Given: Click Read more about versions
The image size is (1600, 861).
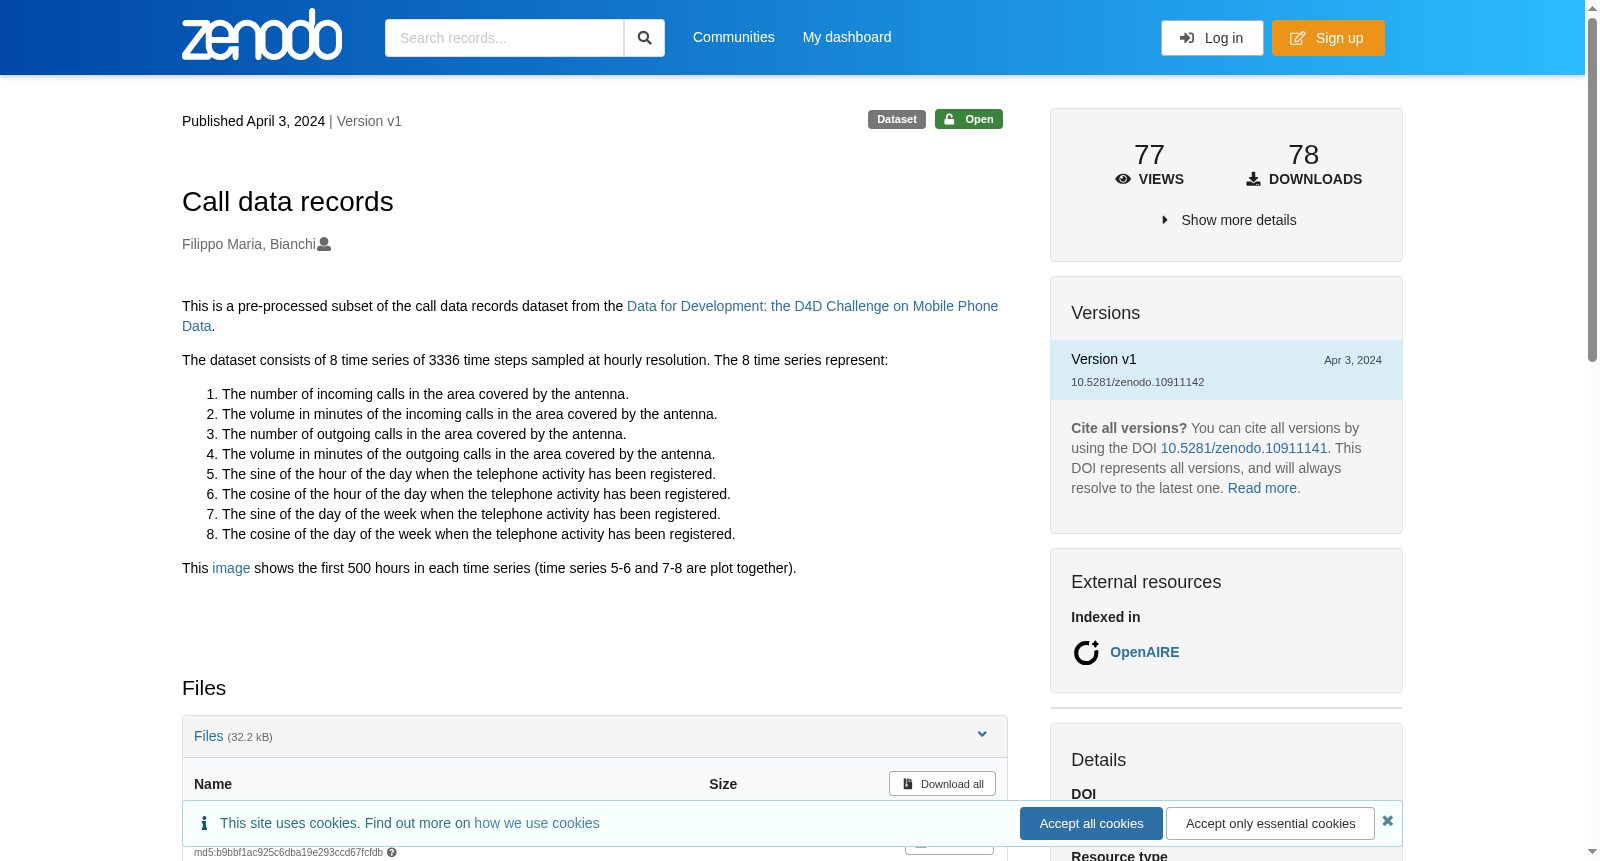Looking at the screenshot, I should [x=1264, y=488].
